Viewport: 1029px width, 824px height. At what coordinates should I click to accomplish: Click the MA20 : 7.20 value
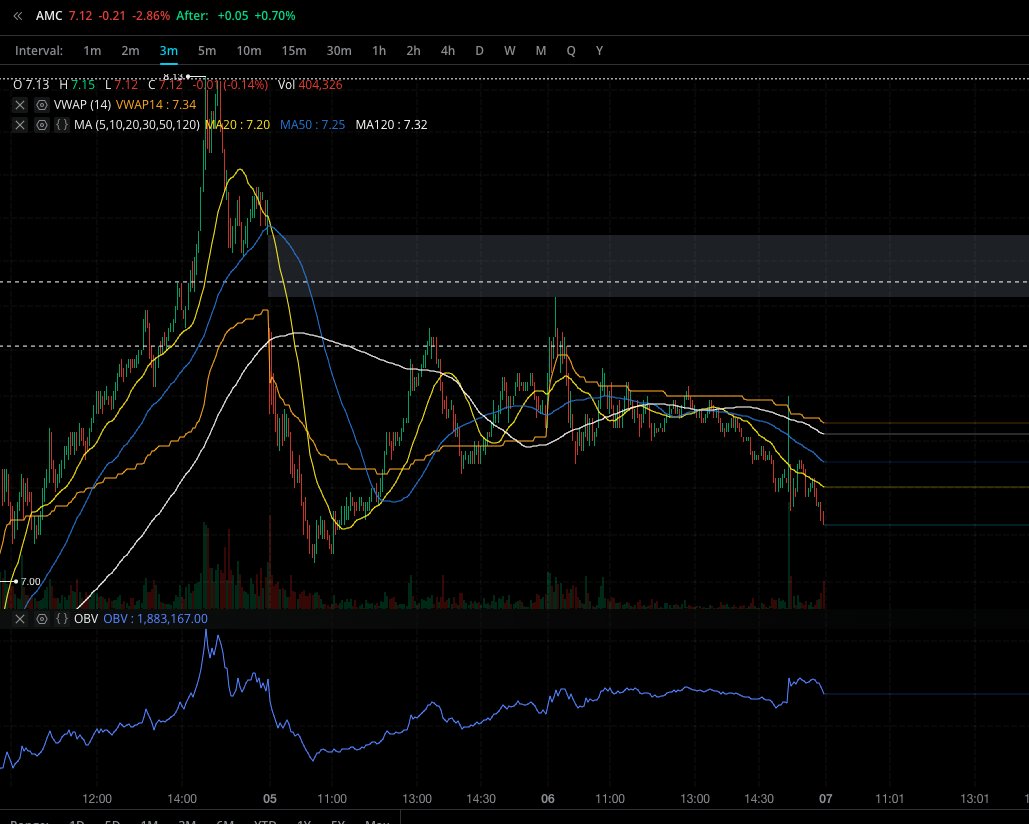coord(238,125)
